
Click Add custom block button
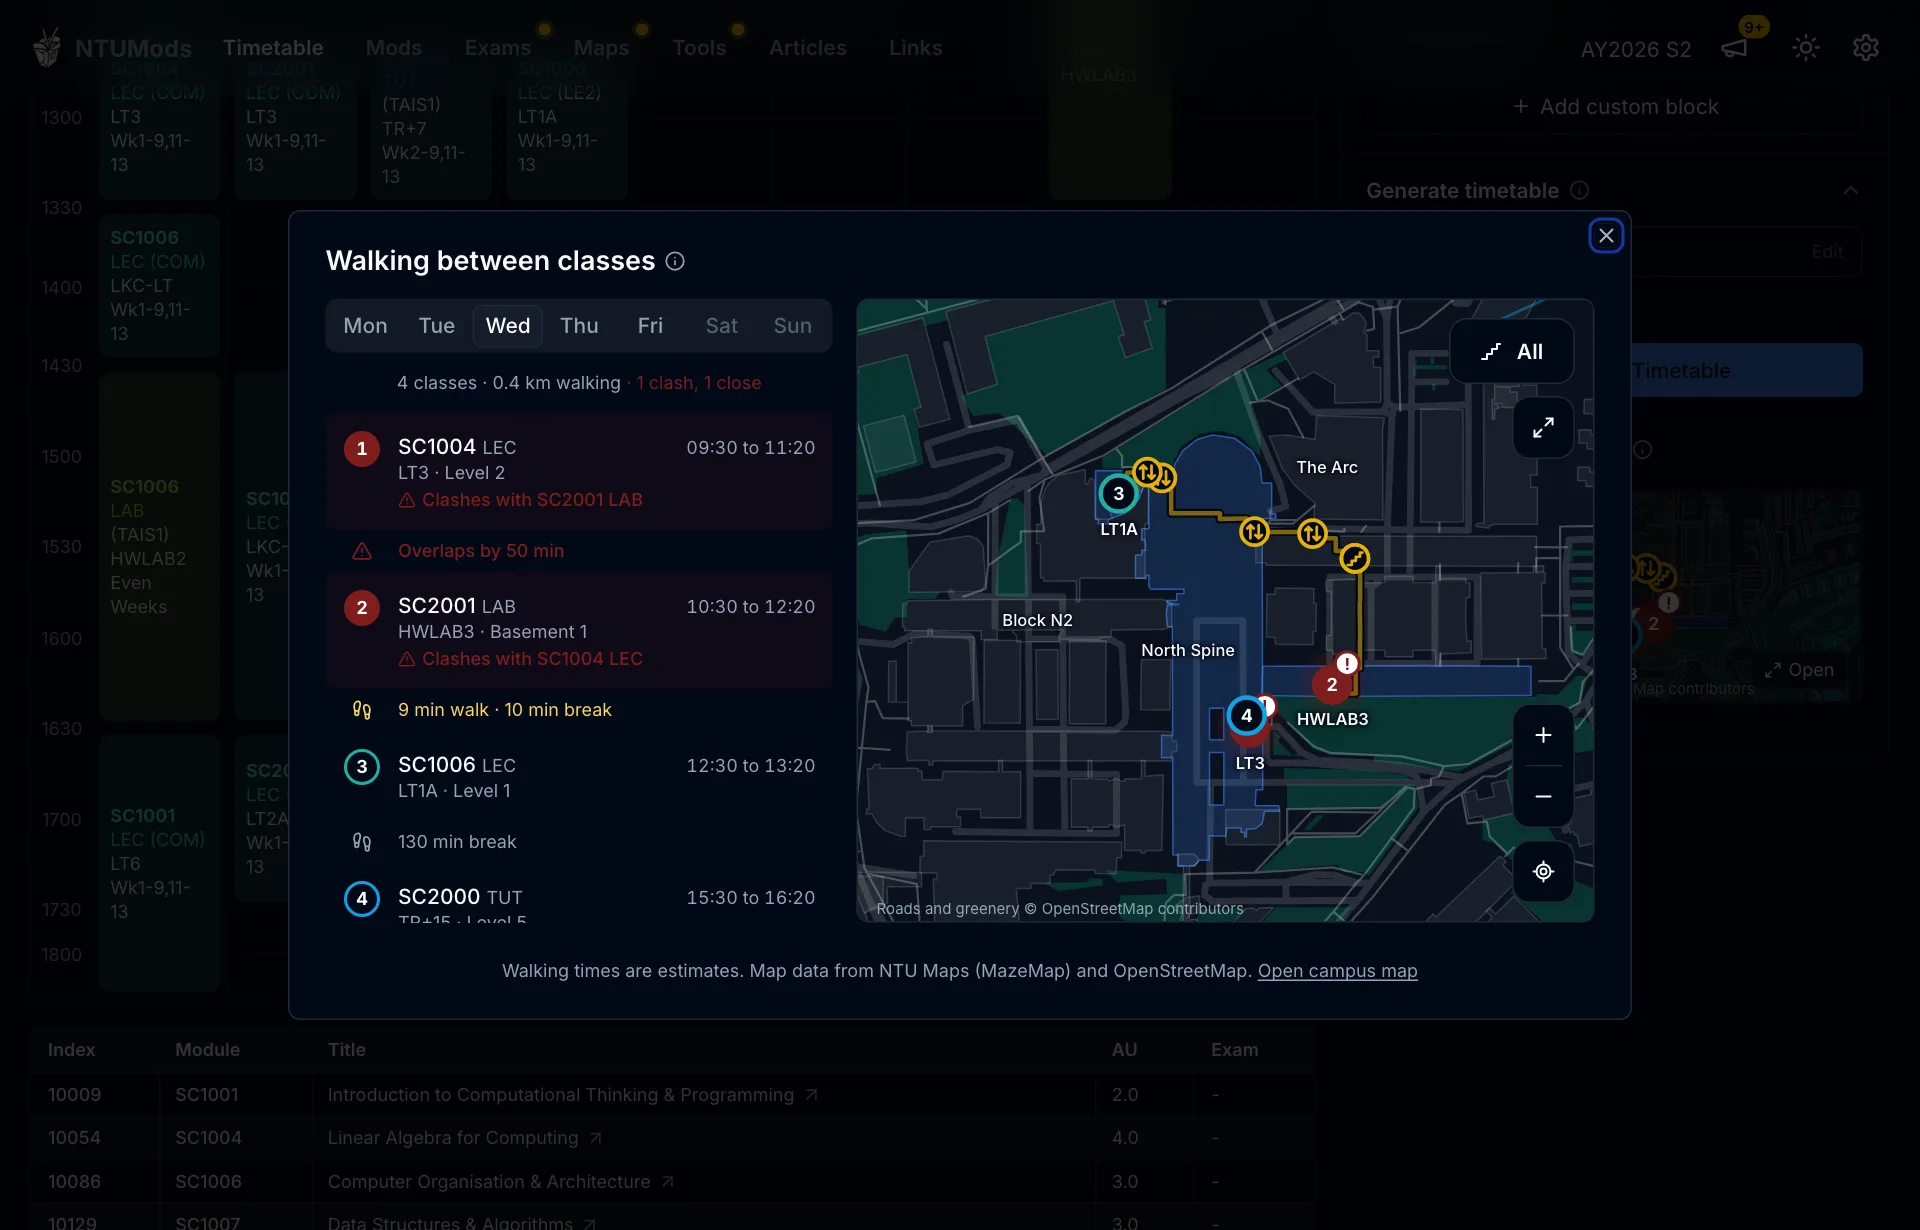tap(1615, 107)
